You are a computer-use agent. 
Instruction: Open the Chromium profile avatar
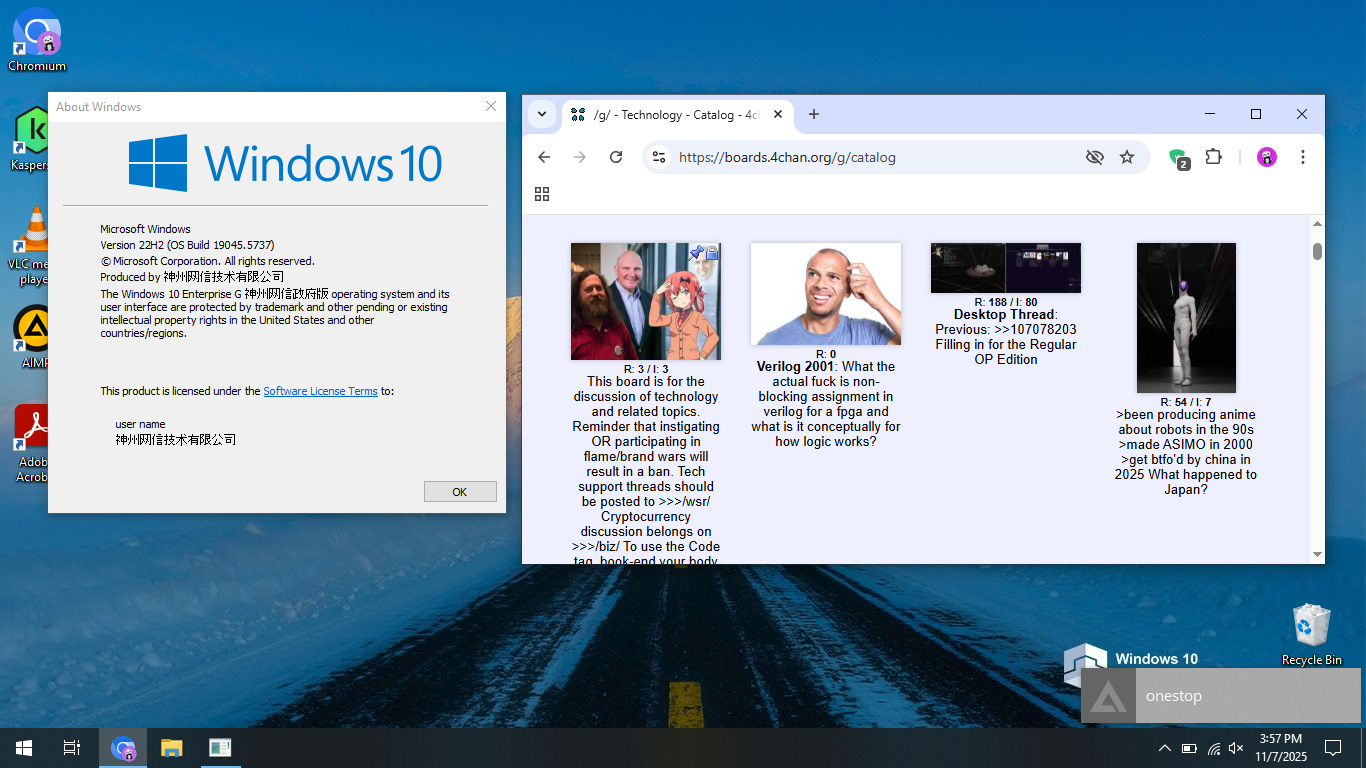[x=1267, y=157]
